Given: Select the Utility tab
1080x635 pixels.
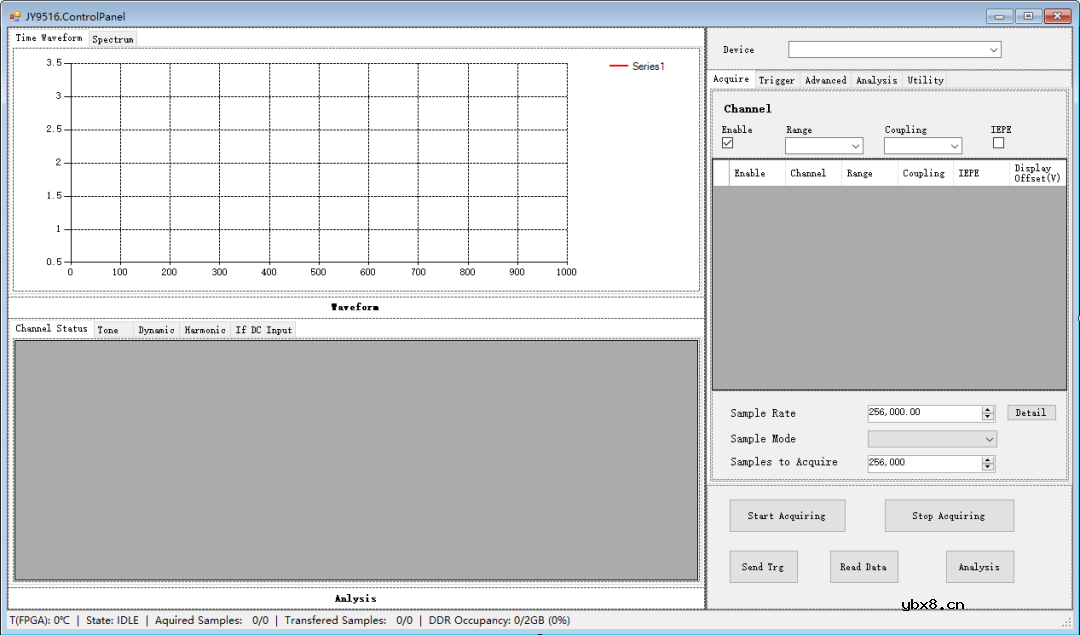Looking at the screenshot, I should [925, 80].
